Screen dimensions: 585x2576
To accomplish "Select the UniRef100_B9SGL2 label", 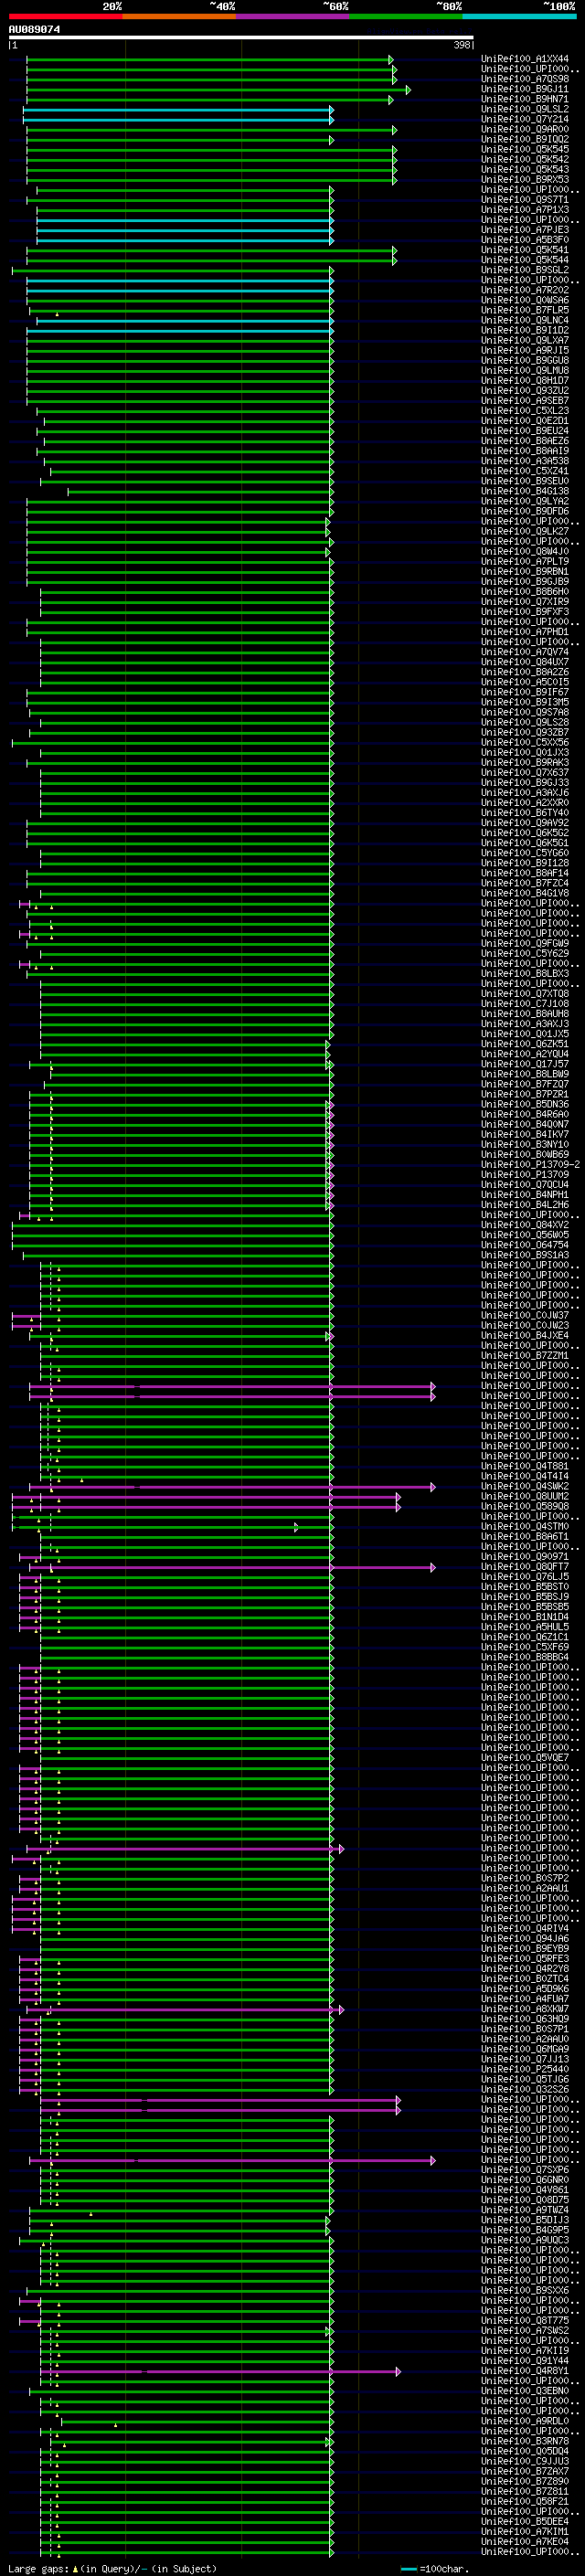I will (x=524, y=270).
